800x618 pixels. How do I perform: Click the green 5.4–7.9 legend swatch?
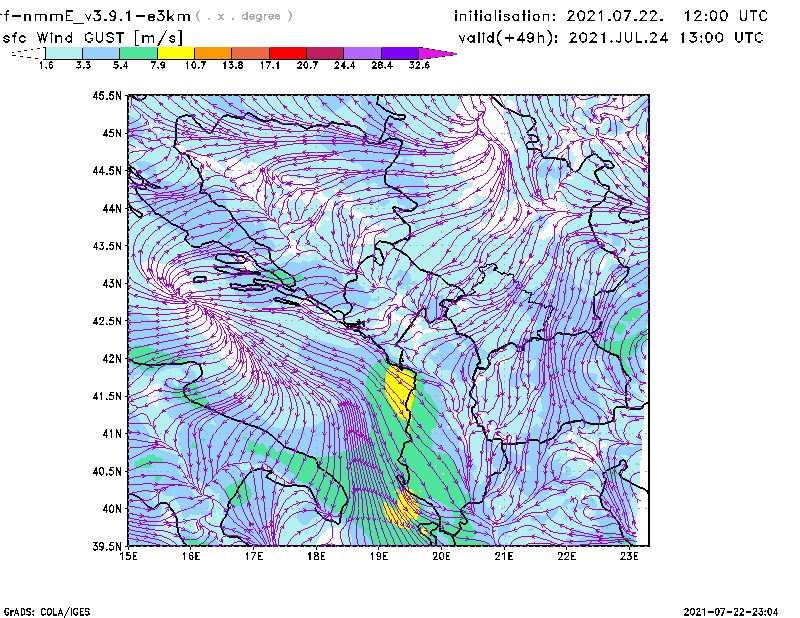(138, 53)
